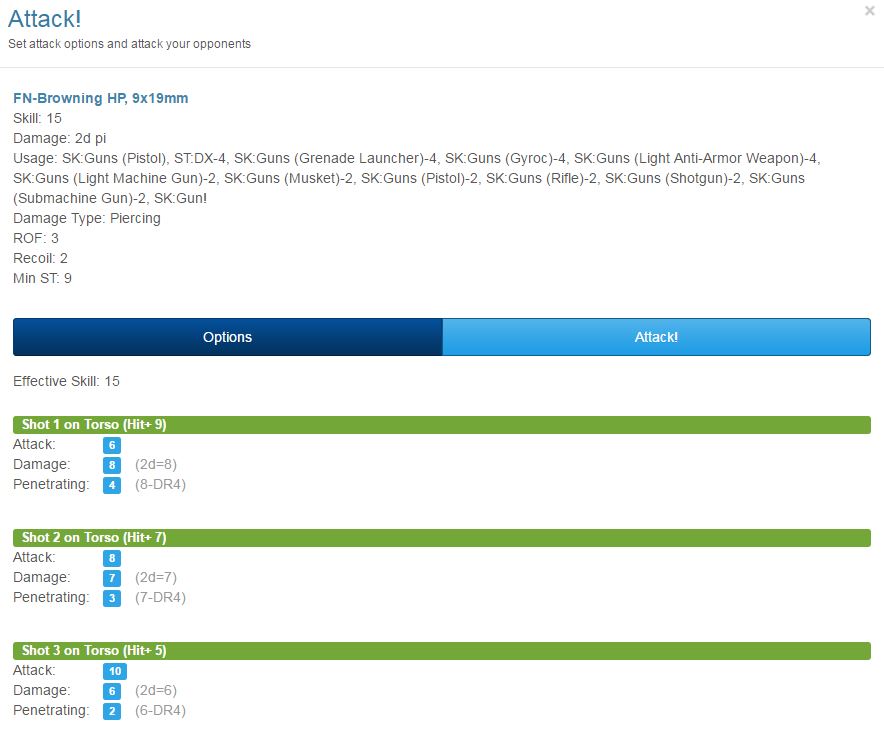Click the (8-DR4) penetration formula text
The width and height of the screenshot is (884, 736).
pyautogui.click(x=160, y=484)
